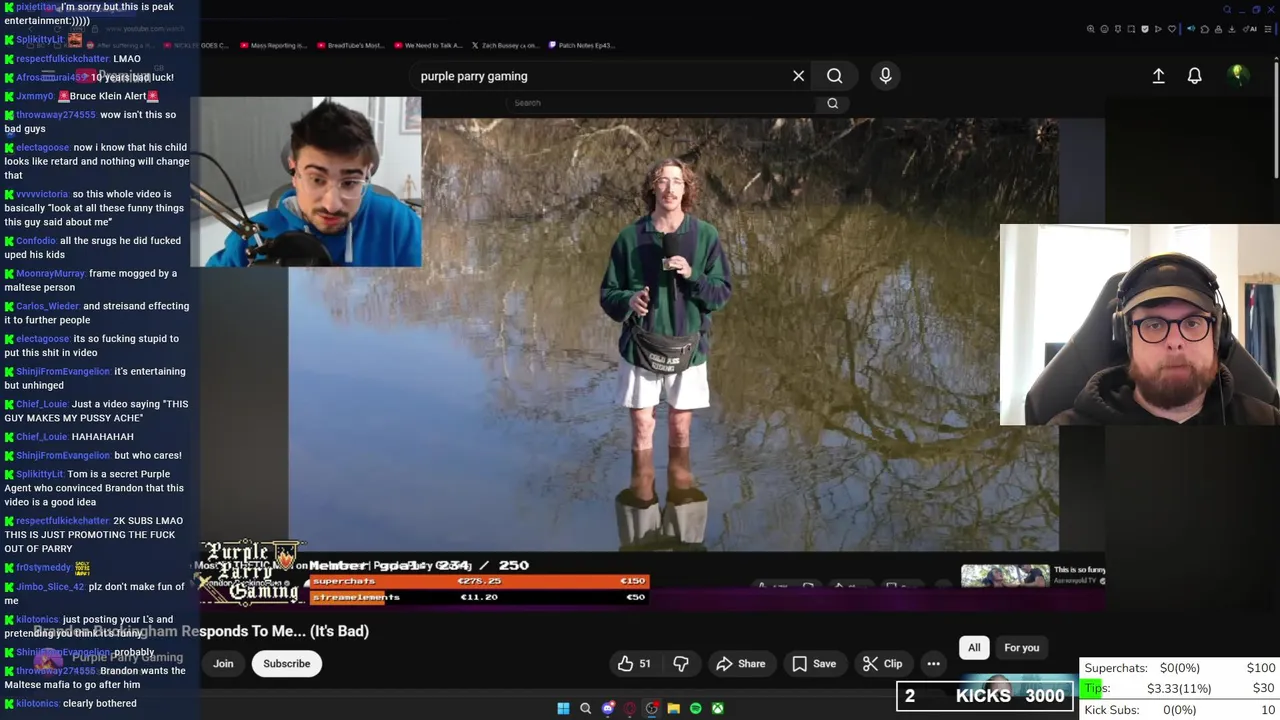Open YouTube notifications bell
1280x720 pixels.
point(1194,76)
